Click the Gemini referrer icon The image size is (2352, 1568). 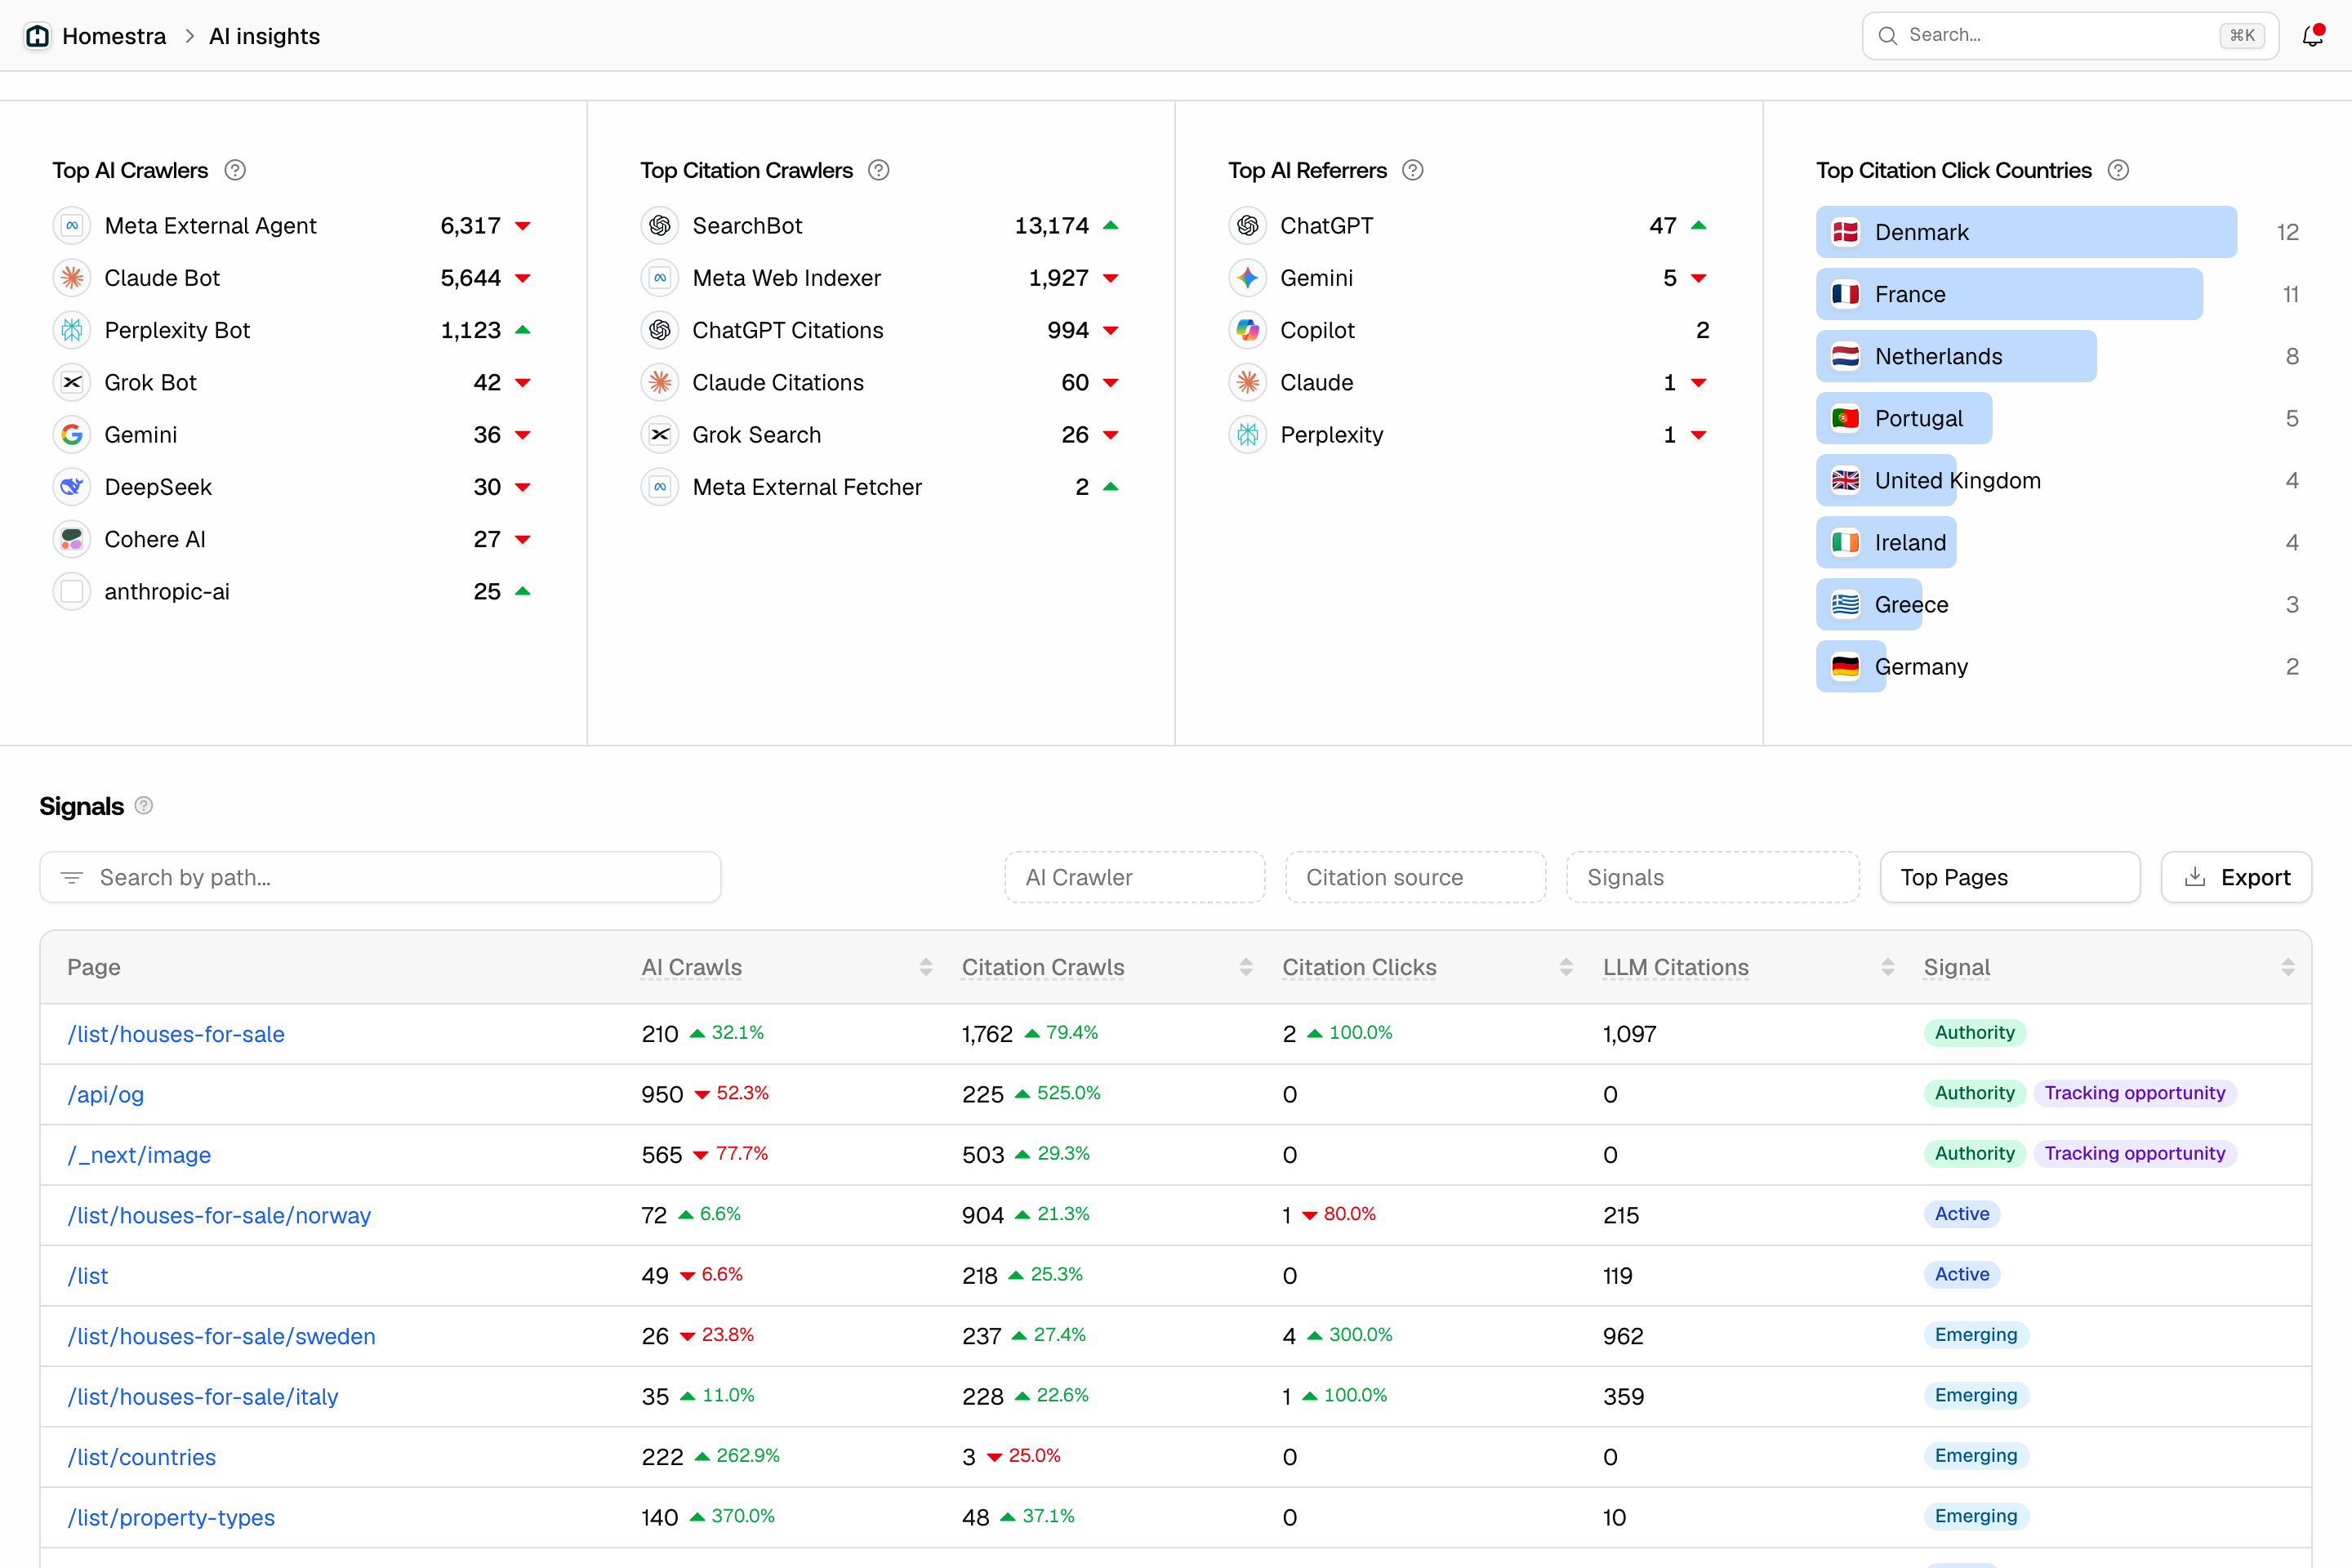1248,278
